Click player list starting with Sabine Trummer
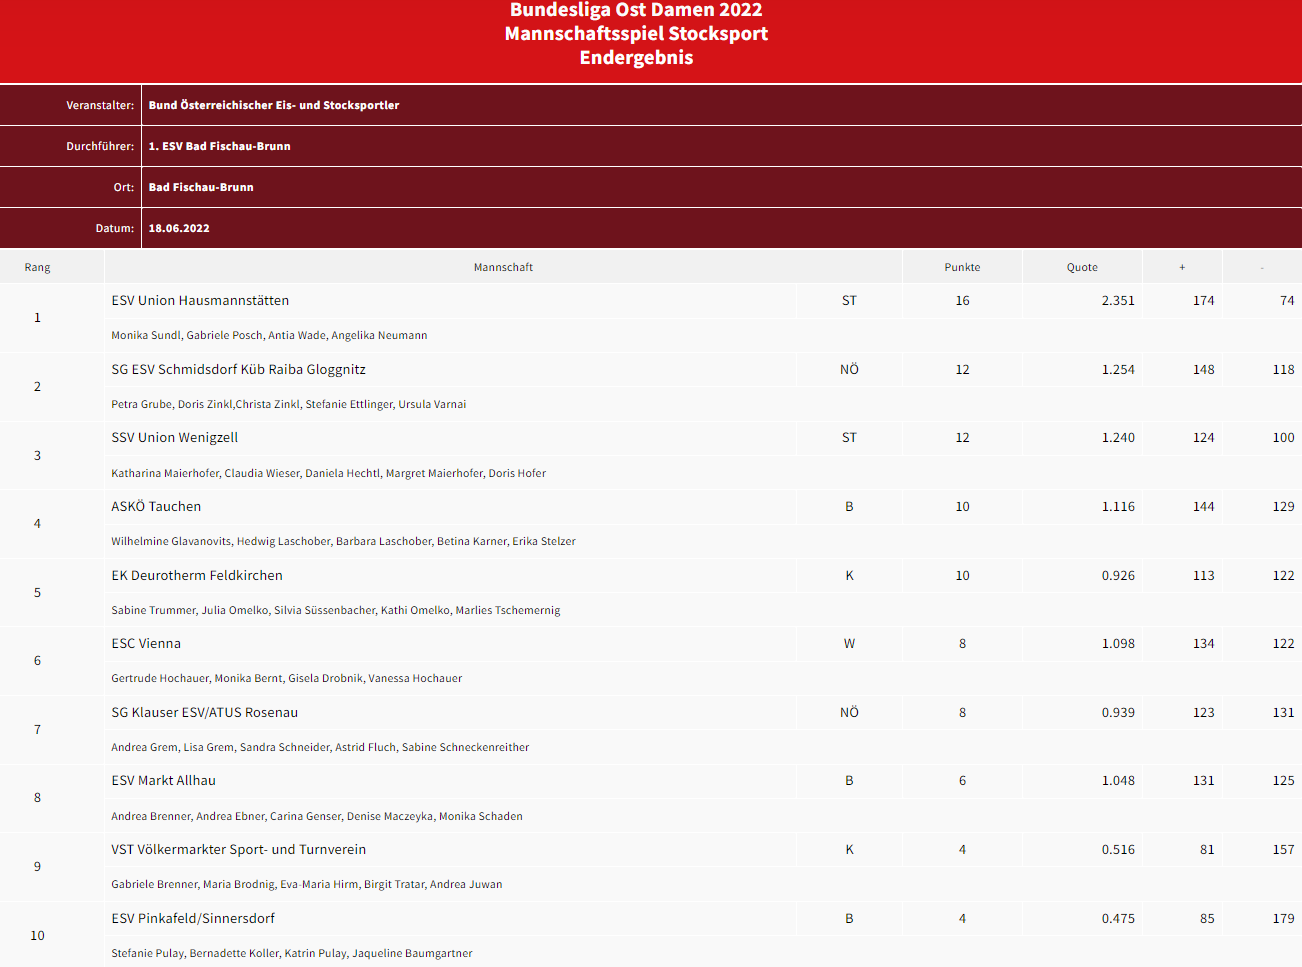1302x967 pixels. coord(336,610)
